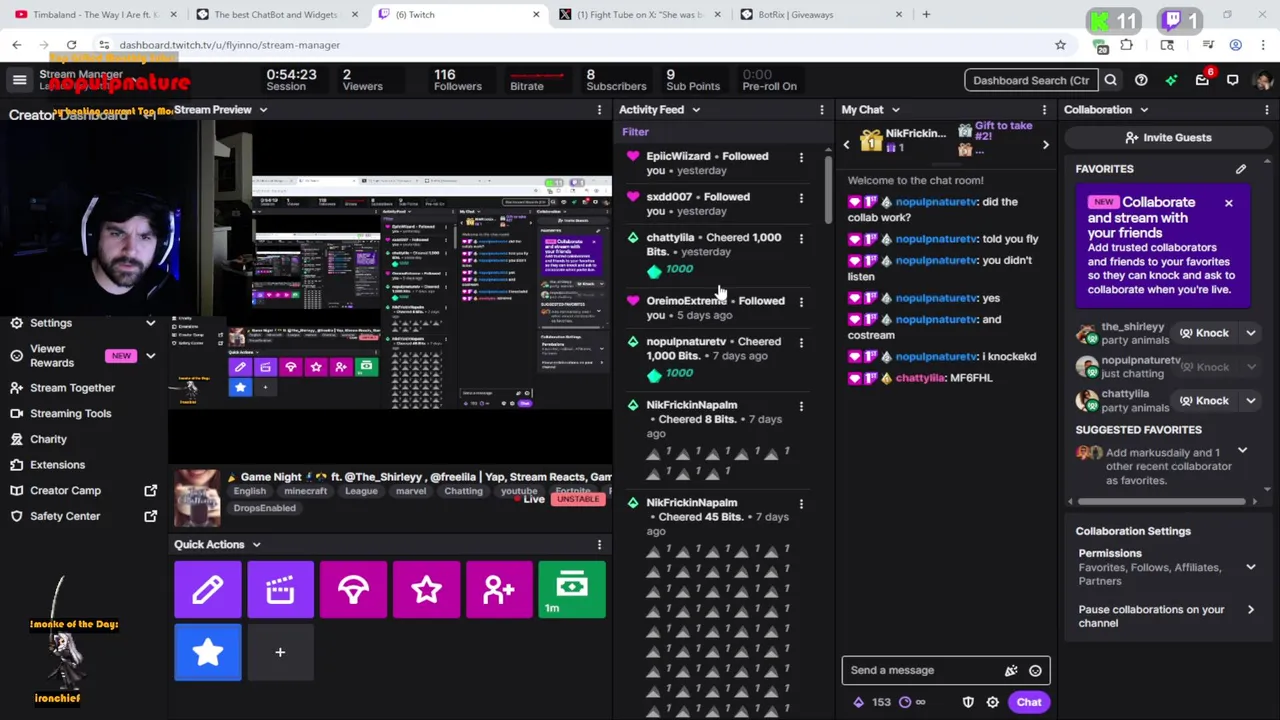
Task: Open the user profile avatar menu
Action: tap(1263, 80)
